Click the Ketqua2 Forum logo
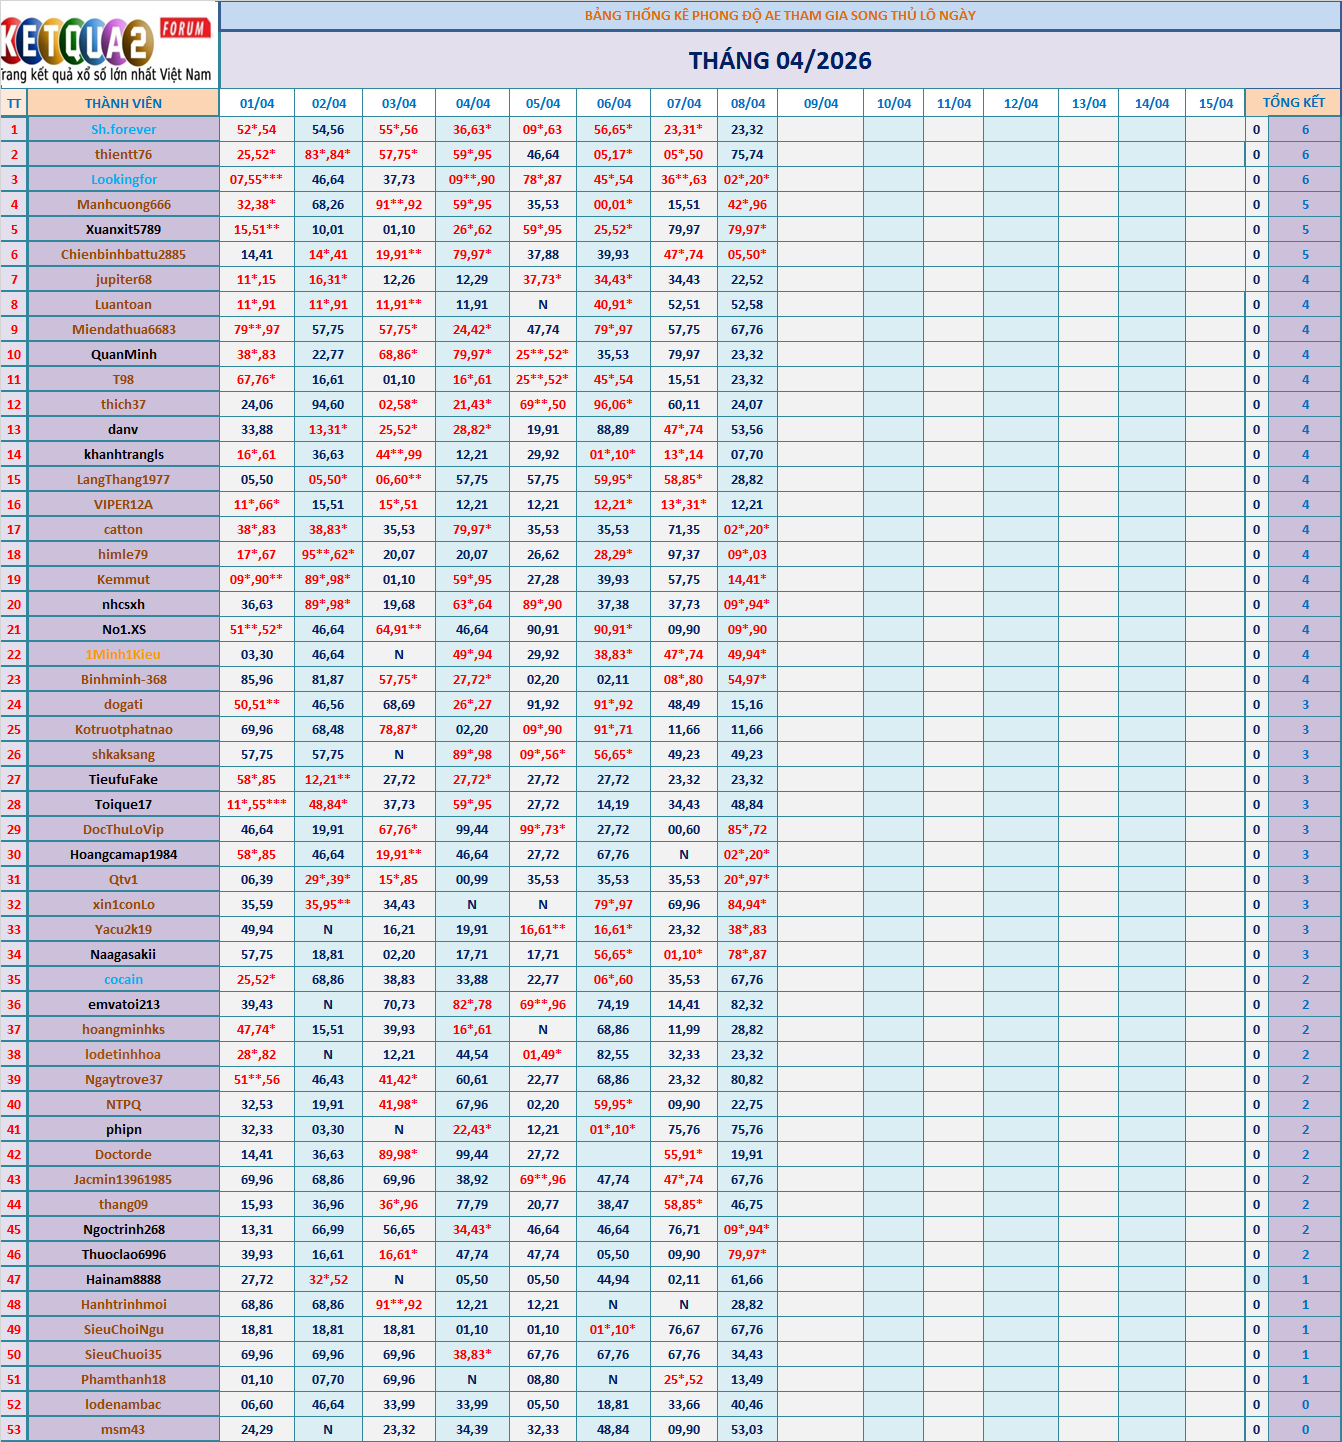The image size is (1342, 1442). click(108, 44)
